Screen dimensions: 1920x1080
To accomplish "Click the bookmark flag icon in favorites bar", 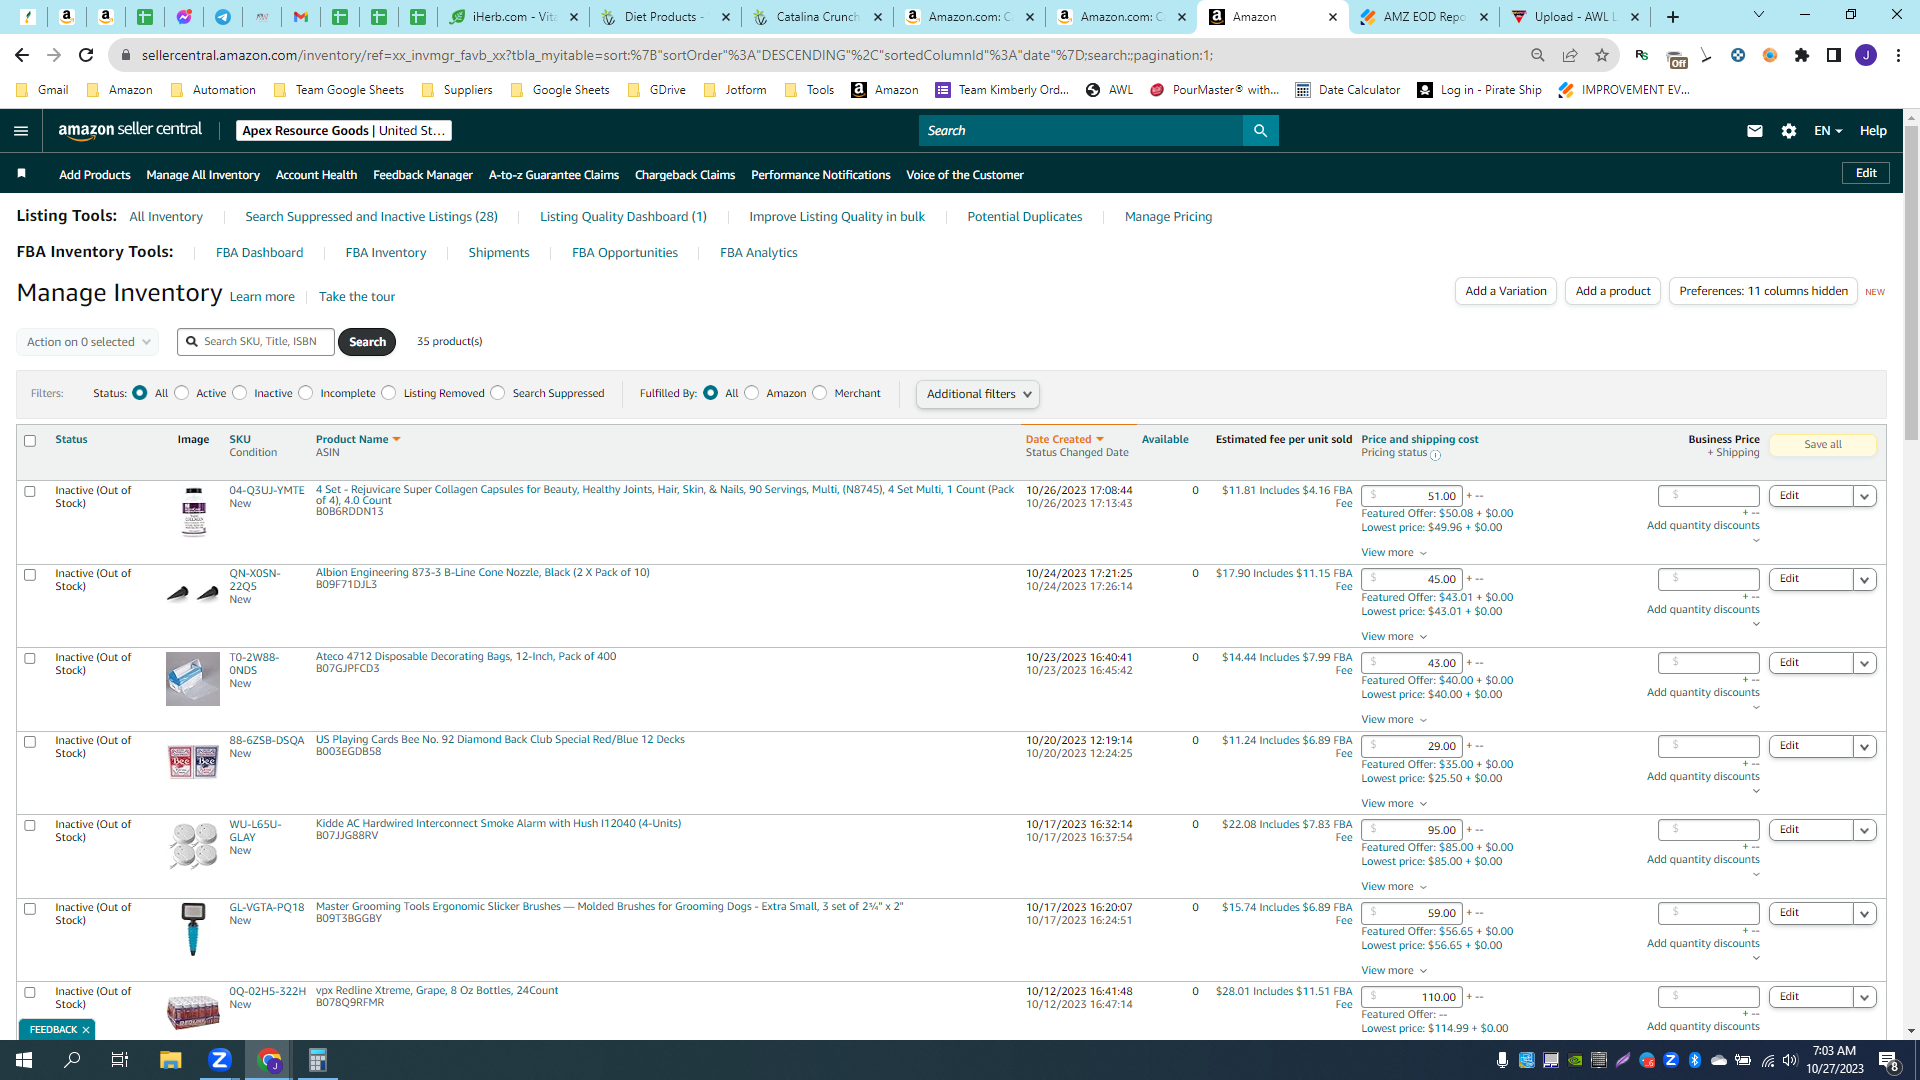I will tap(21, 174).
